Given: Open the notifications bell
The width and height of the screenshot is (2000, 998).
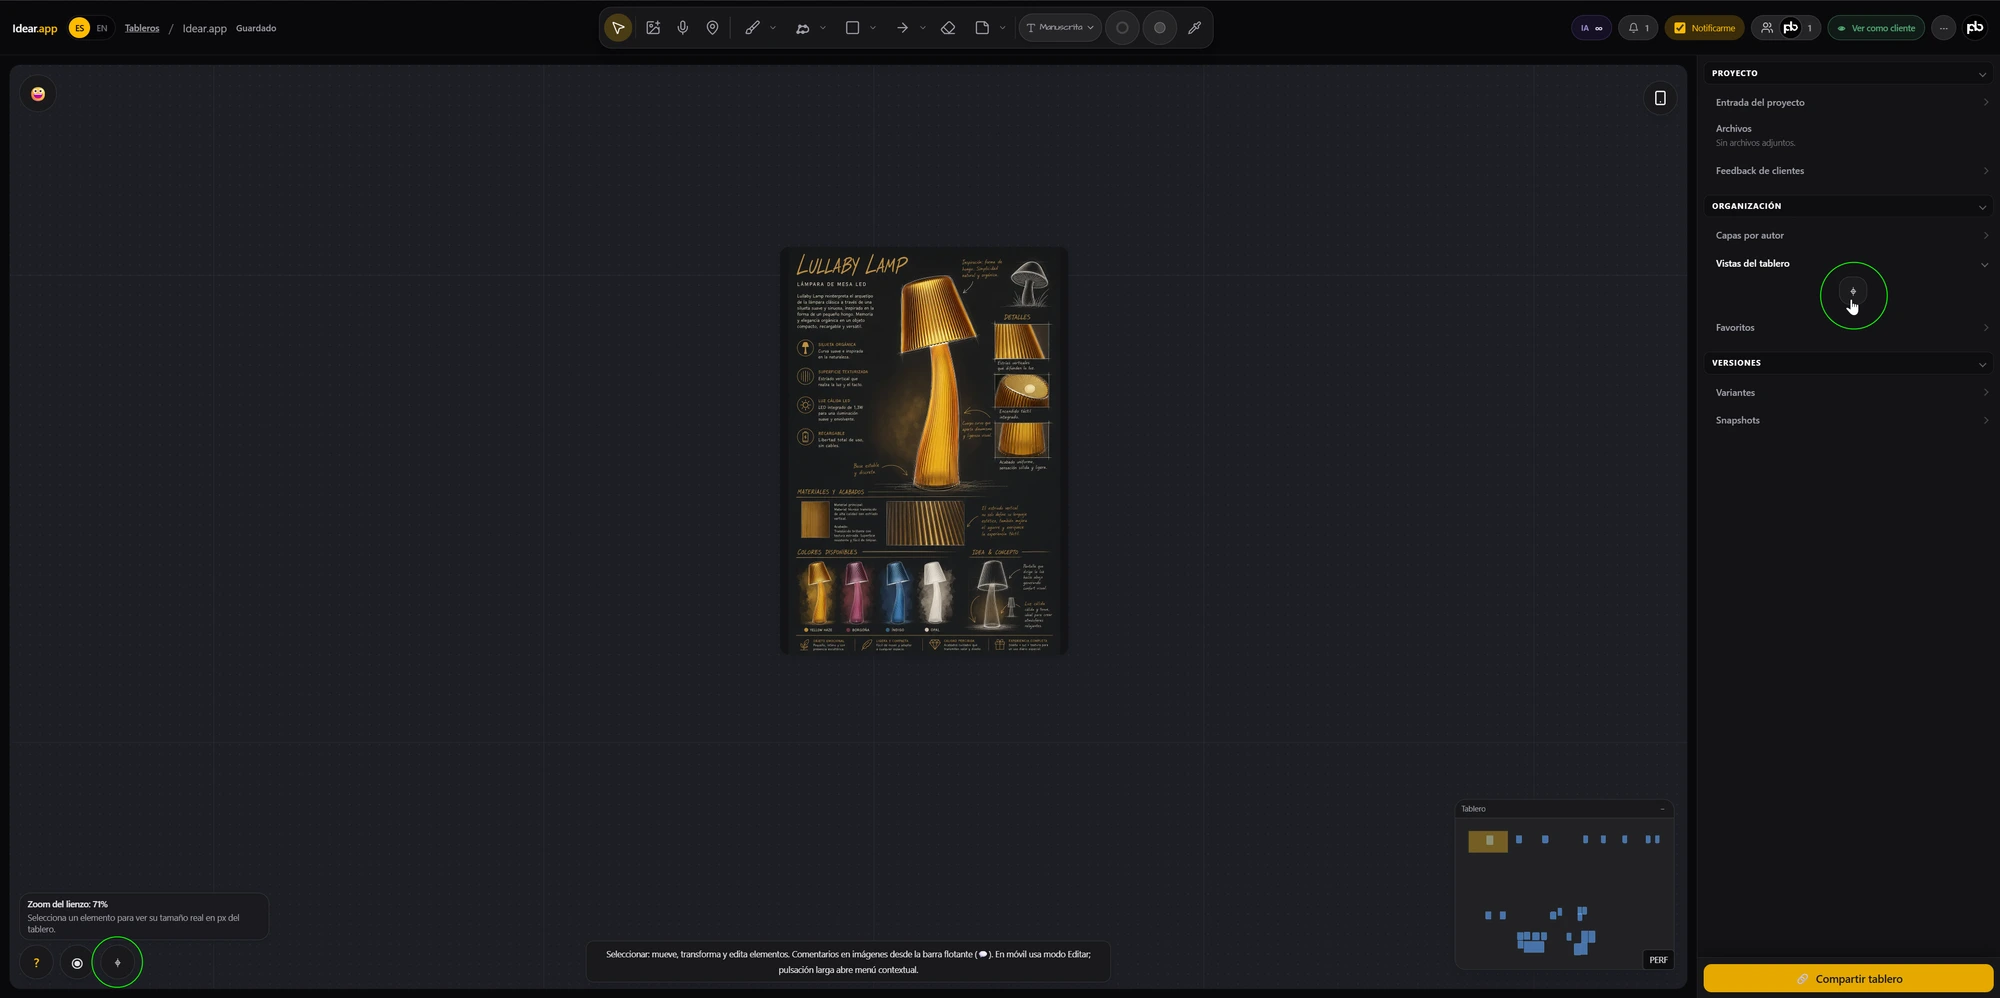Looking at the screenshot, I should click(x=1638, y=28).
